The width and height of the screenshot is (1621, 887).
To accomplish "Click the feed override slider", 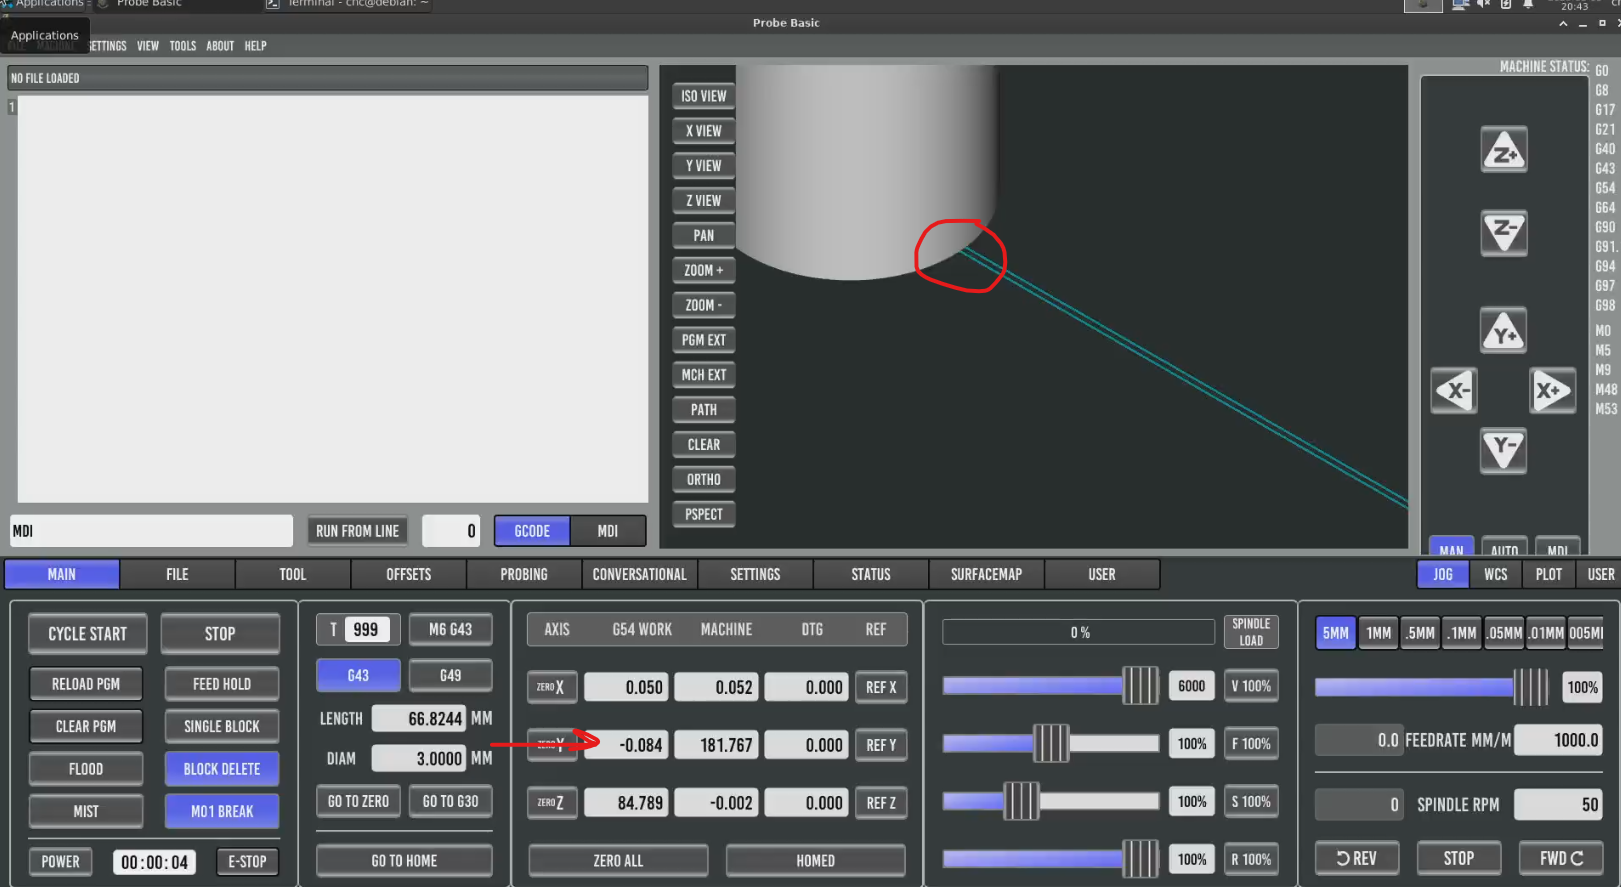I will (1050, 744).
